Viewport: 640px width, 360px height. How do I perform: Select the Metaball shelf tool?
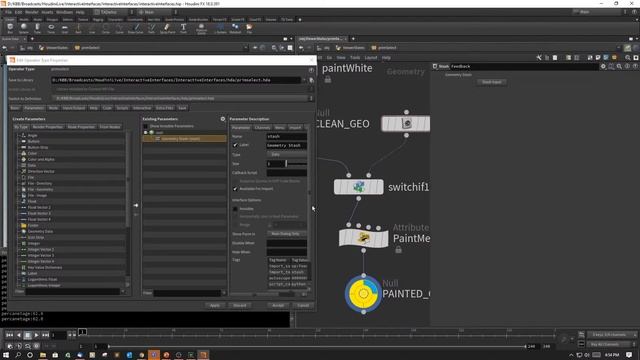coord(235,28)
